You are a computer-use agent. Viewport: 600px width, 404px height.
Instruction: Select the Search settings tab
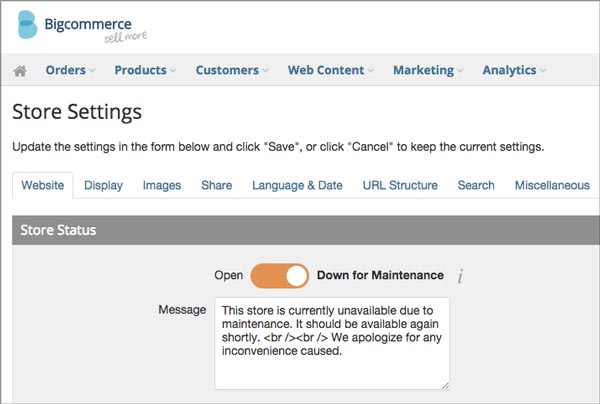(476, 185)
